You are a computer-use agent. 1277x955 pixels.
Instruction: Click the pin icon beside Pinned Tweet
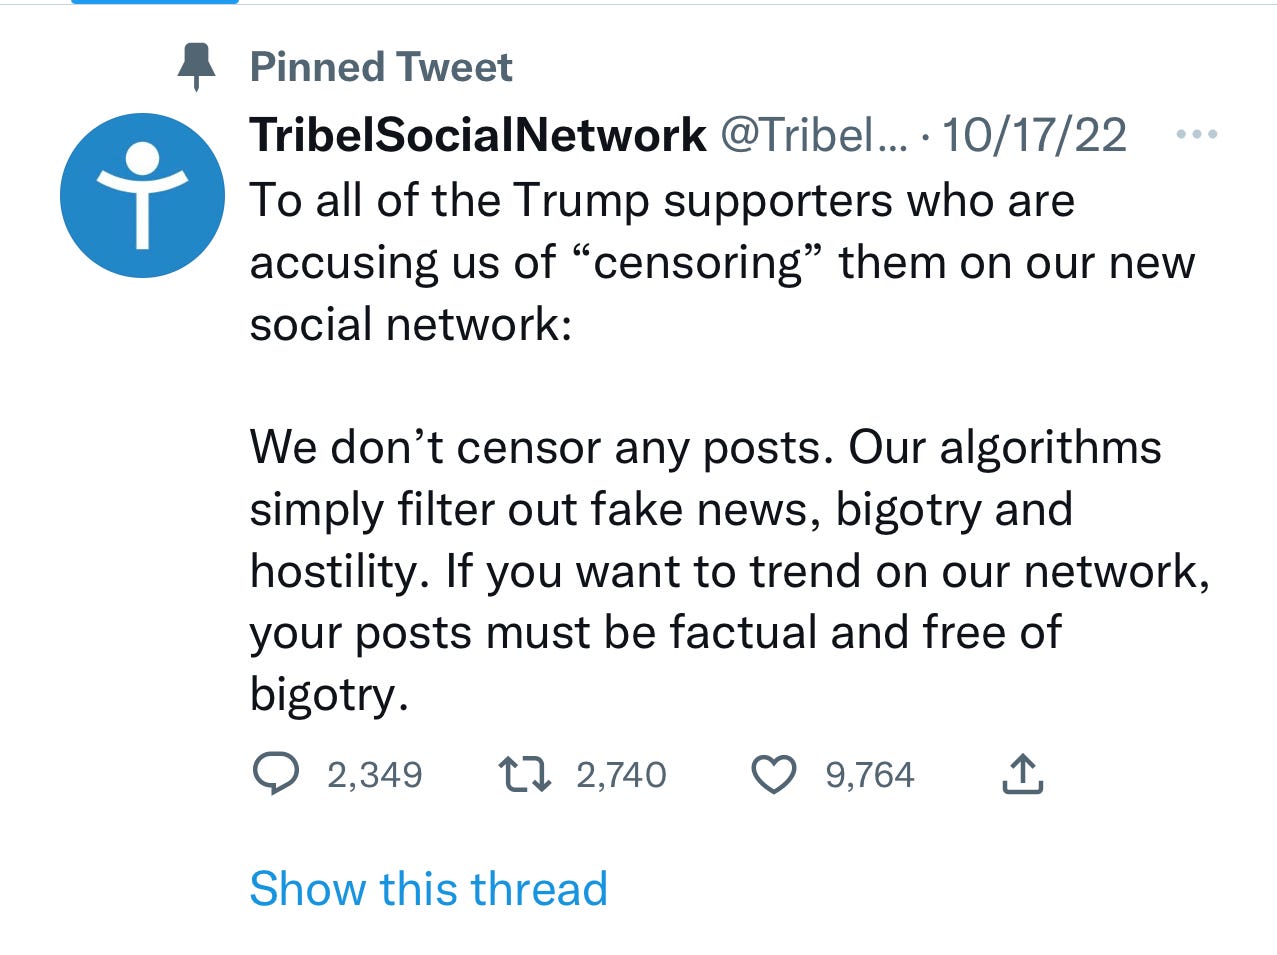[x=196, y=67]
